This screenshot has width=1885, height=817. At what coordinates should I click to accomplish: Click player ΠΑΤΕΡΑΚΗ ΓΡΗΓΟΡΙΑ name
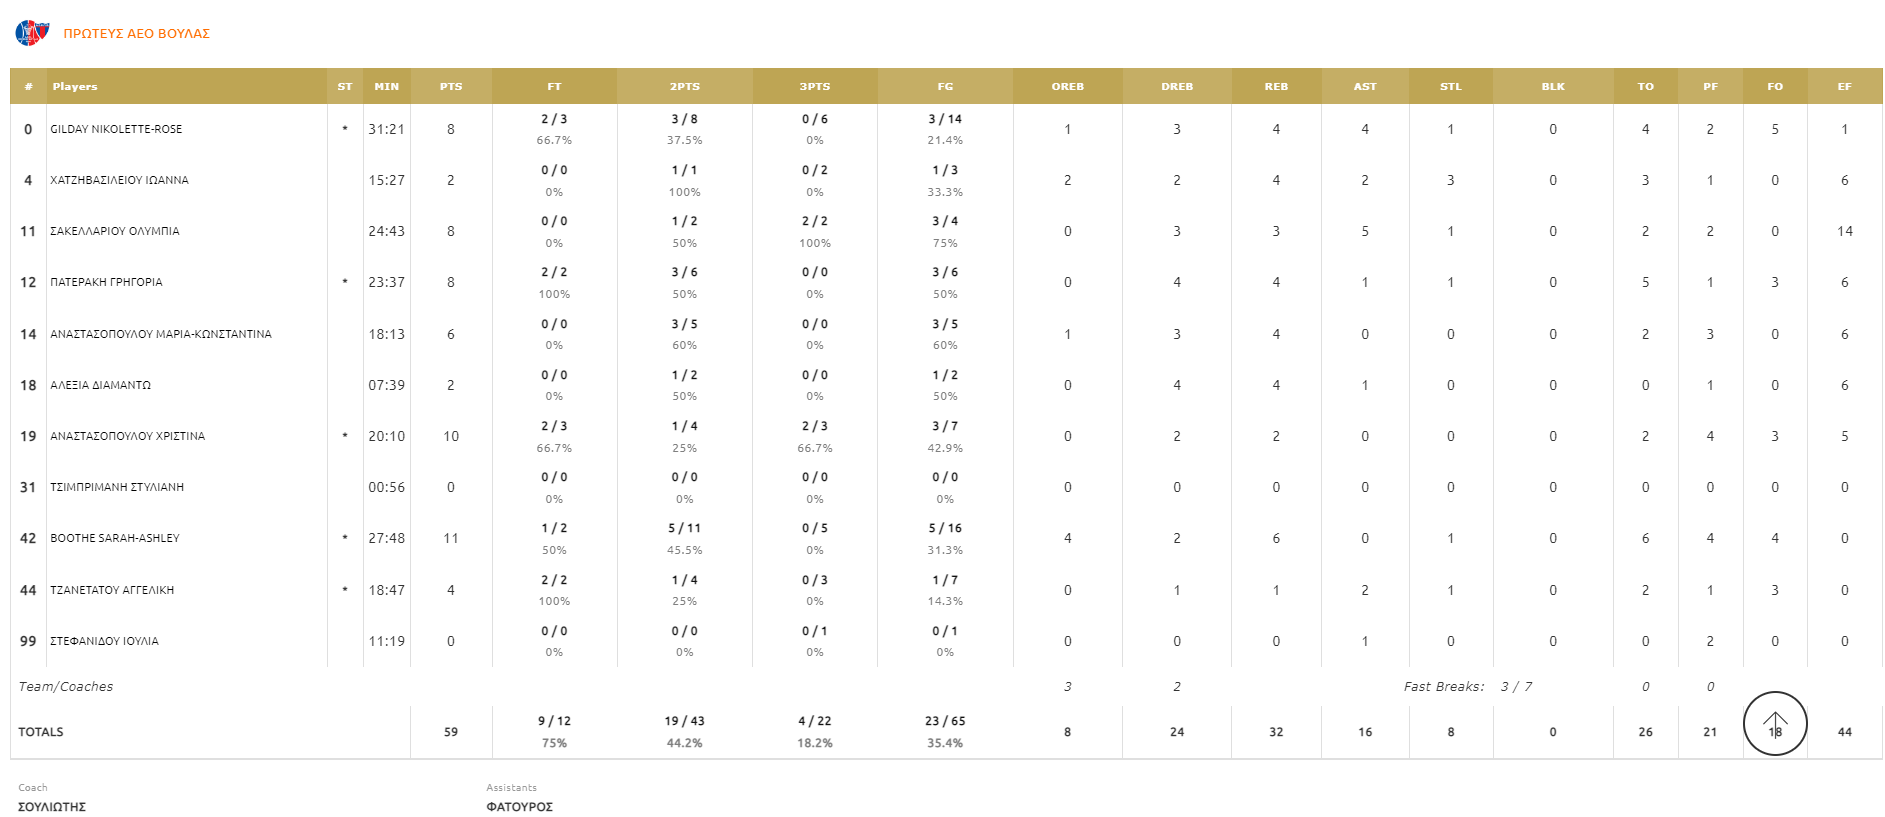click(106, 282)
